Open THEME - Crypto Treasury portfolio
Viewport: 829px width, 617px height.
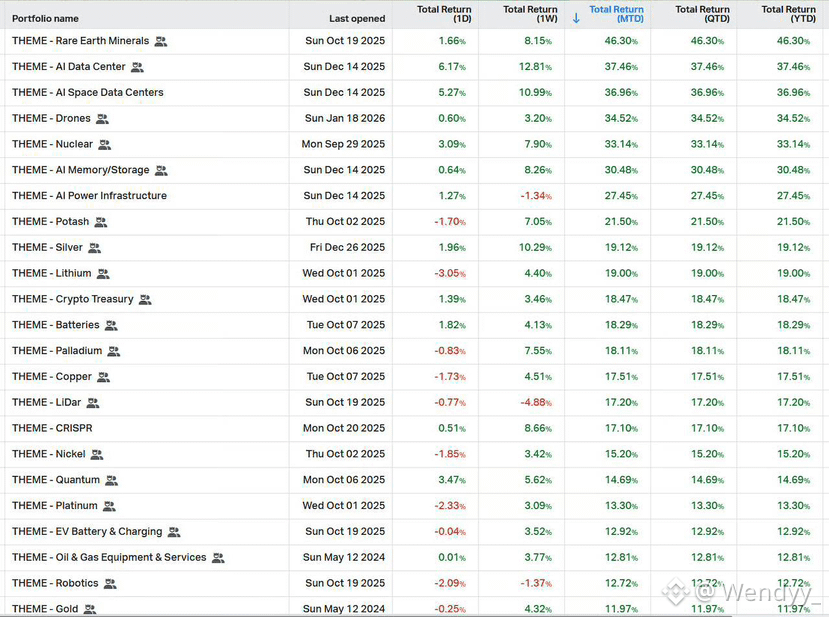click(x=73, y=299)
